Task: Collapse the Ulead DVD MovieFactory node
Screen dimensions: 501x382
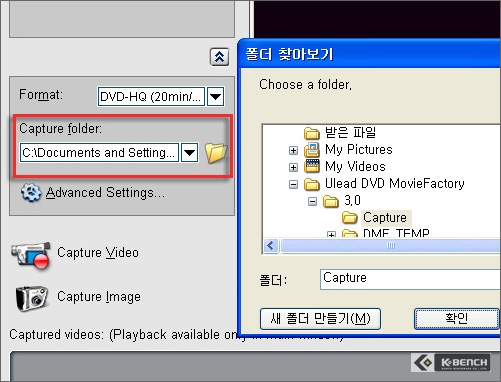Action: point(293,184)
